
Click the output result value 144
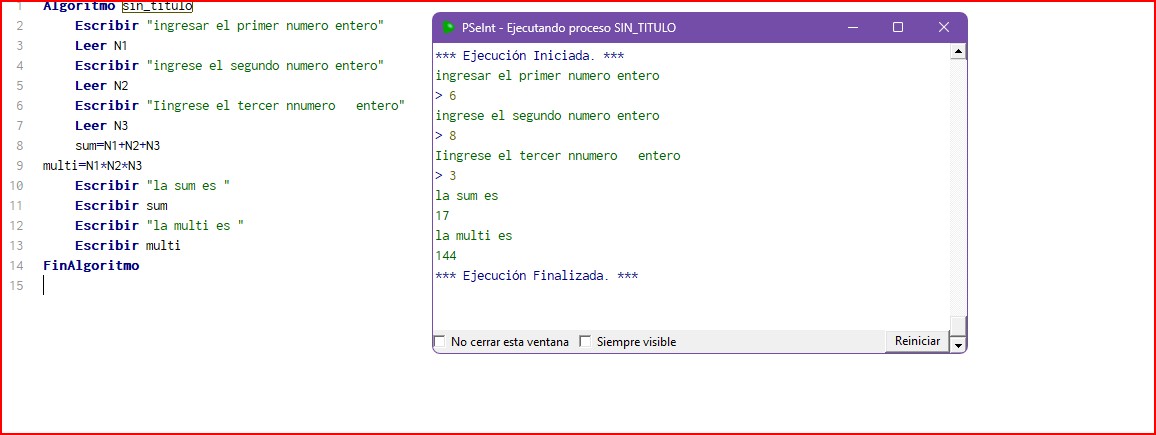click(x=446, y=256)
